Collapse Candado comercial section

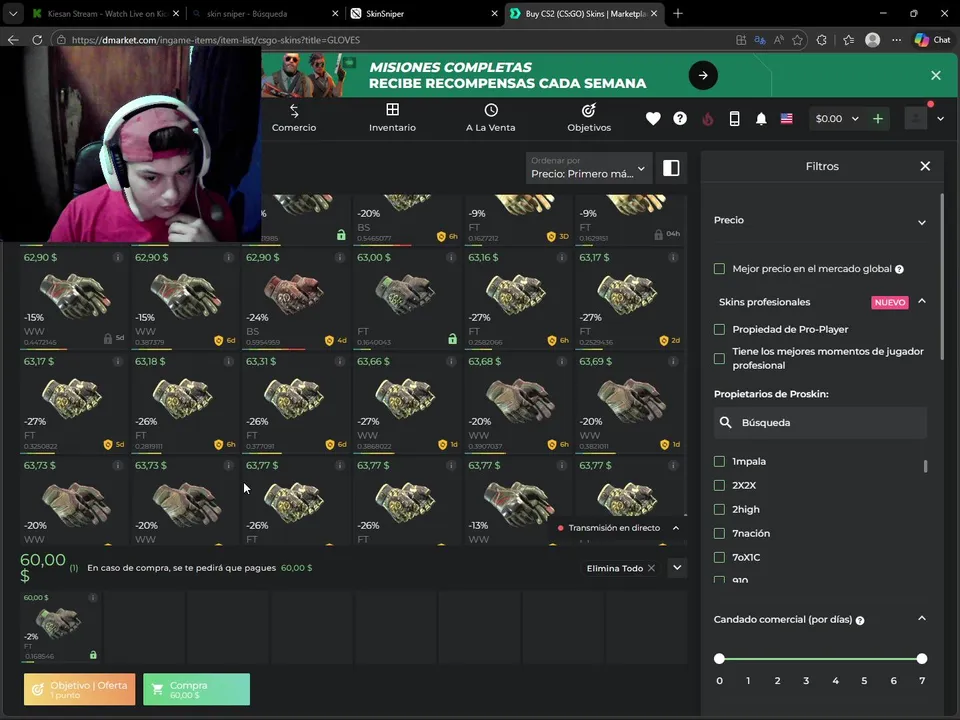click(x=921, y=618)
